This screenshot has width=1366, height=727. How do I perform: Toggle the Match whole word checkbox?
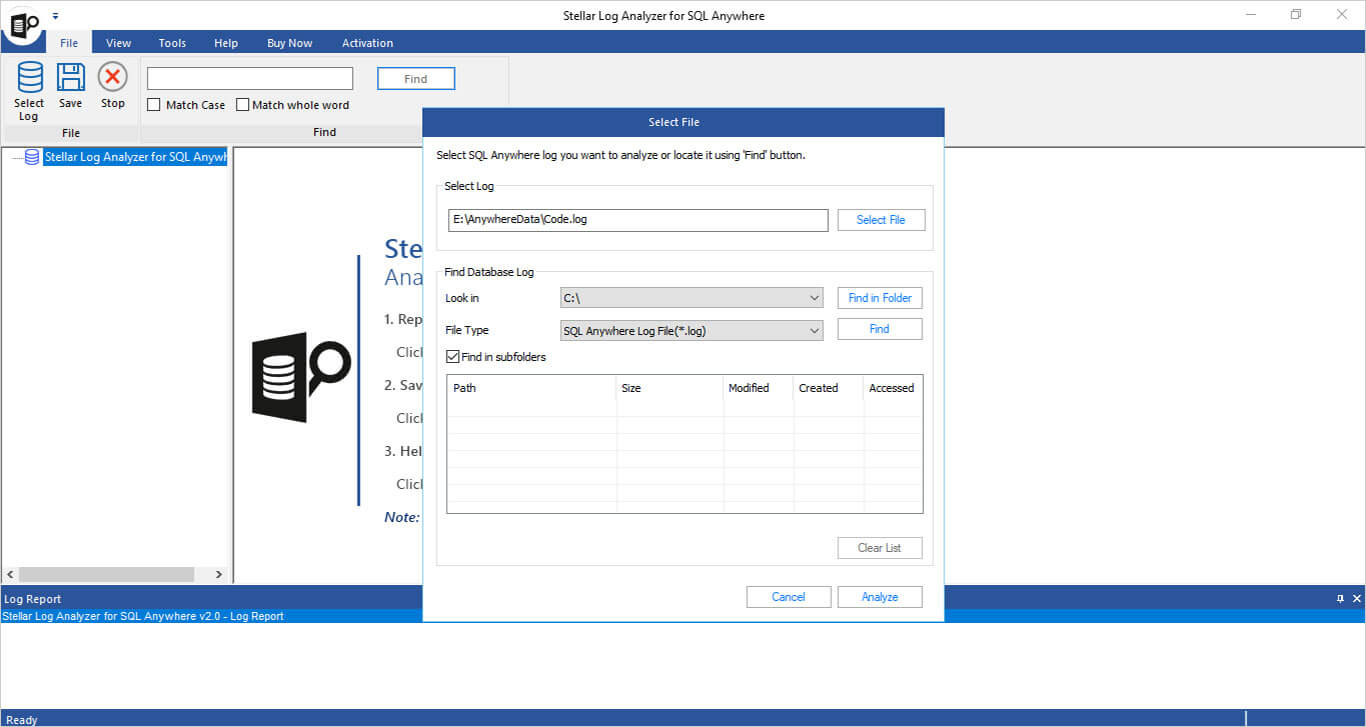point(243,105)
